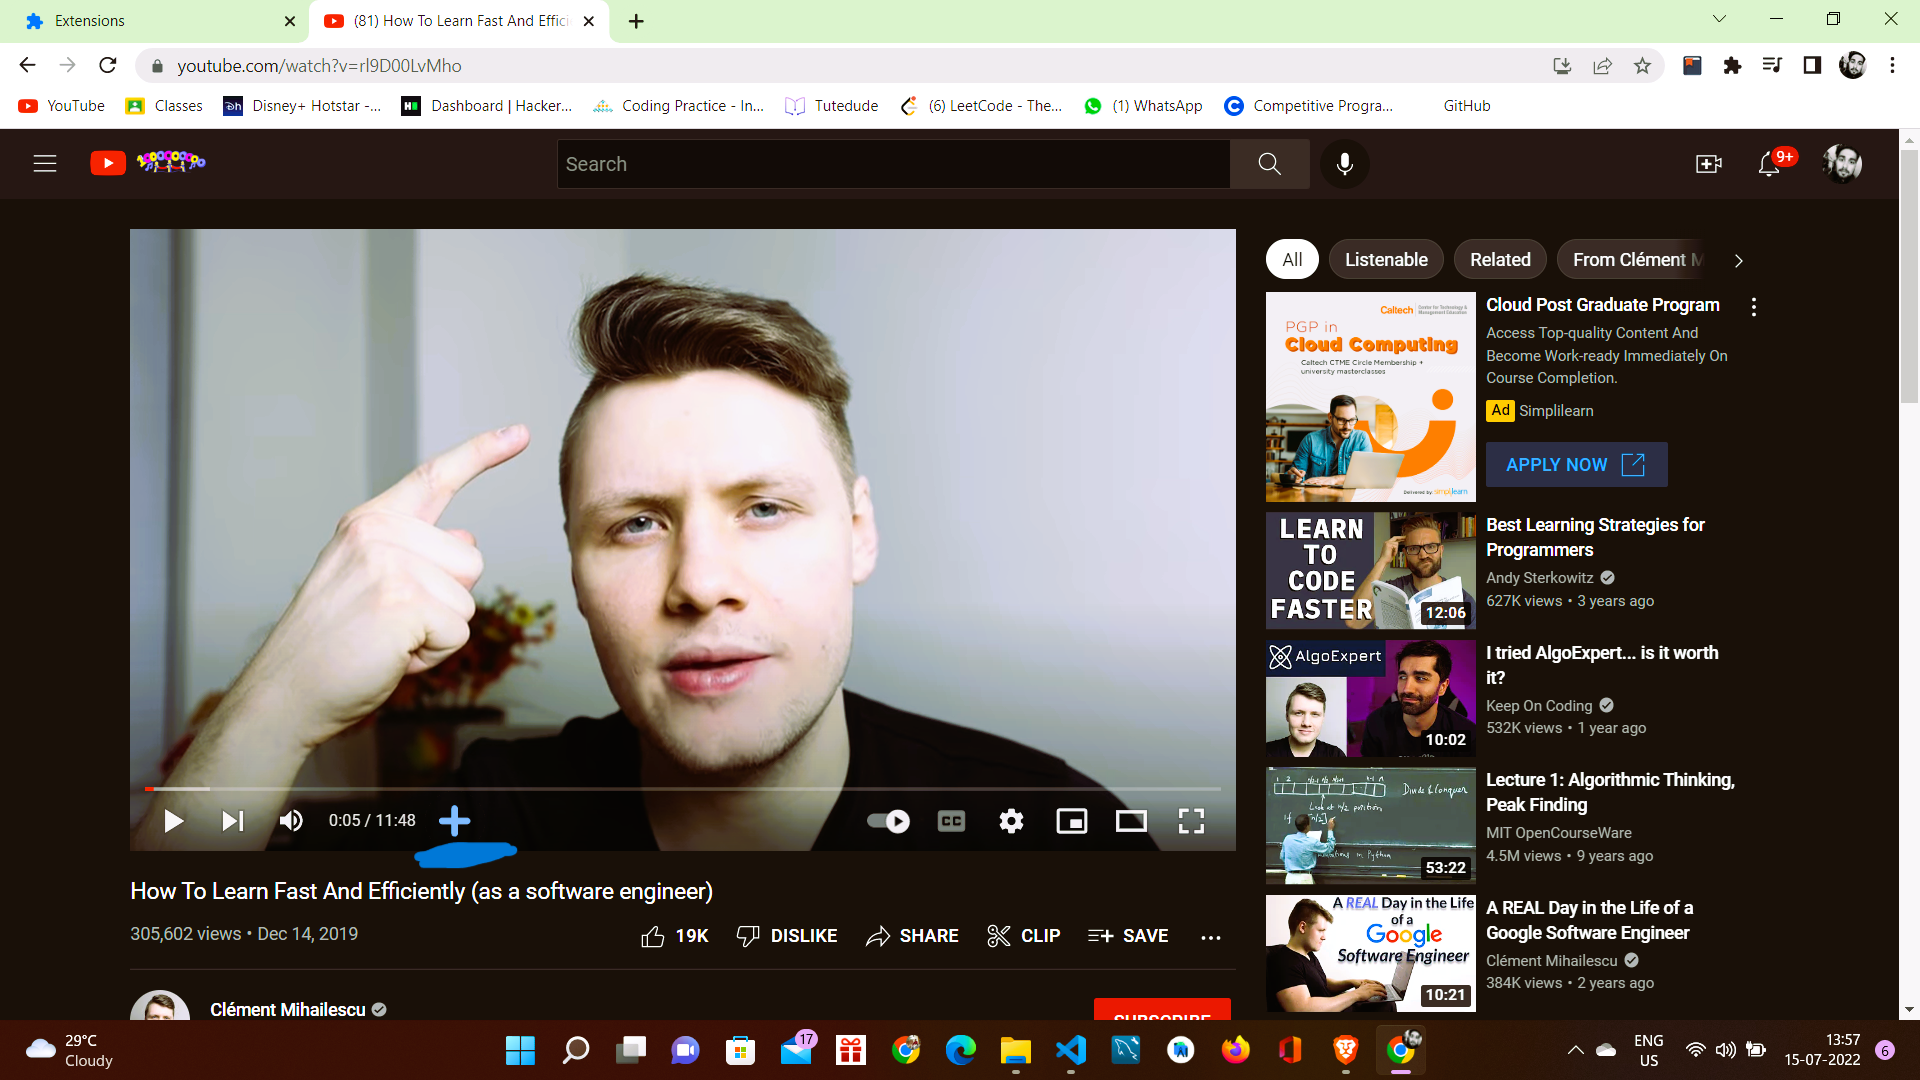
Task: Open Clément Mihailescu channel name below video
Action: pyautogui.click(x=288, y=1010)
